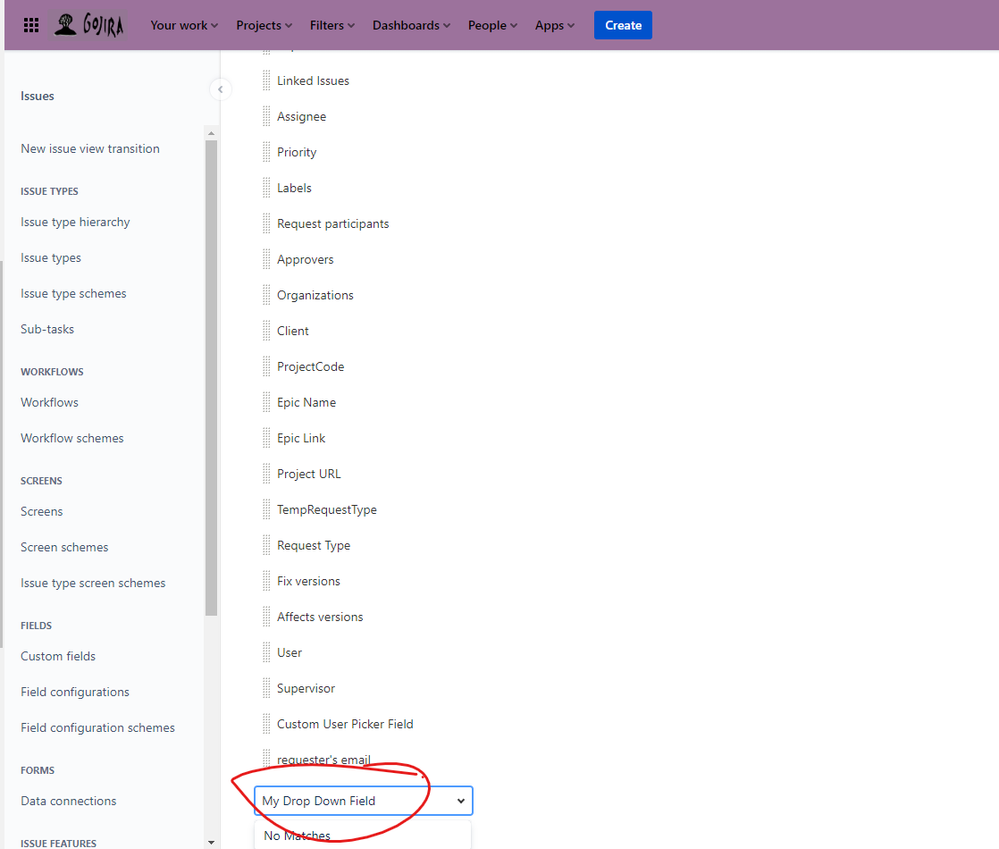This screenshot has height=849, width=999.
Task: Grab the drag handle next to Labels
Action: click(x=266, y=188)
